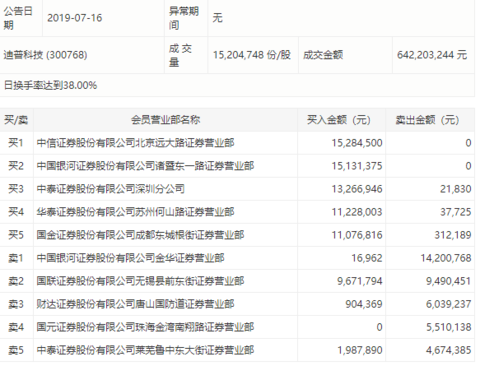Select 国金证券成都东城根街证券营业部 name

(140, 235)
